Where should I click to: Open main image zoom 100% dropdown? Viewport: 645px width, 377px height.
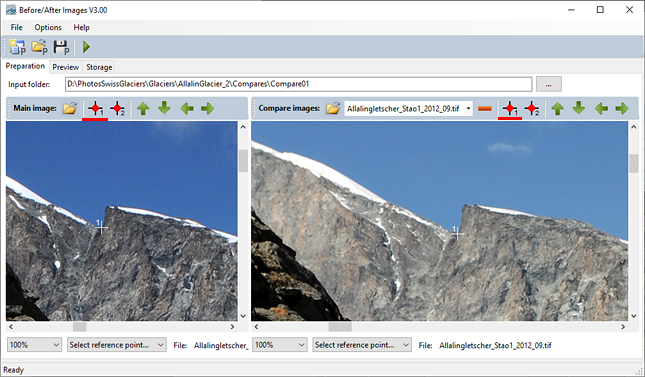(34, 345)
